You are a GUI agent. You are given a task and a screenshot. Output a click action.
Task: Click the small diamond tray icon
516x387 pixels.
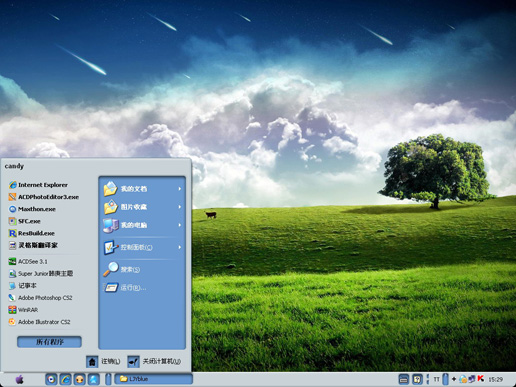coord(454,379)
